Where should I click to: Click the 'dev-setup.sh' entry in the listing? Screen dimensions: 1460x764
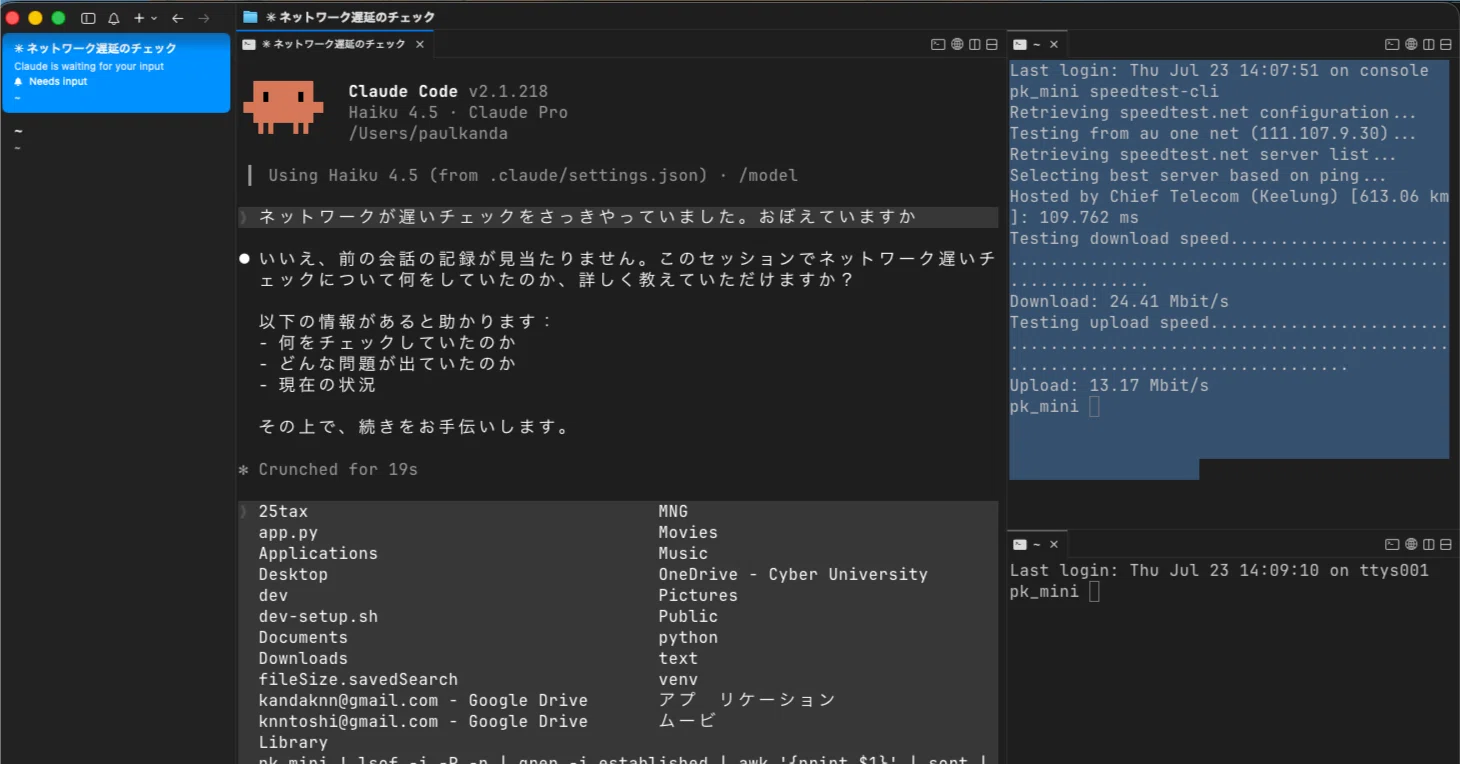[318, 616]
